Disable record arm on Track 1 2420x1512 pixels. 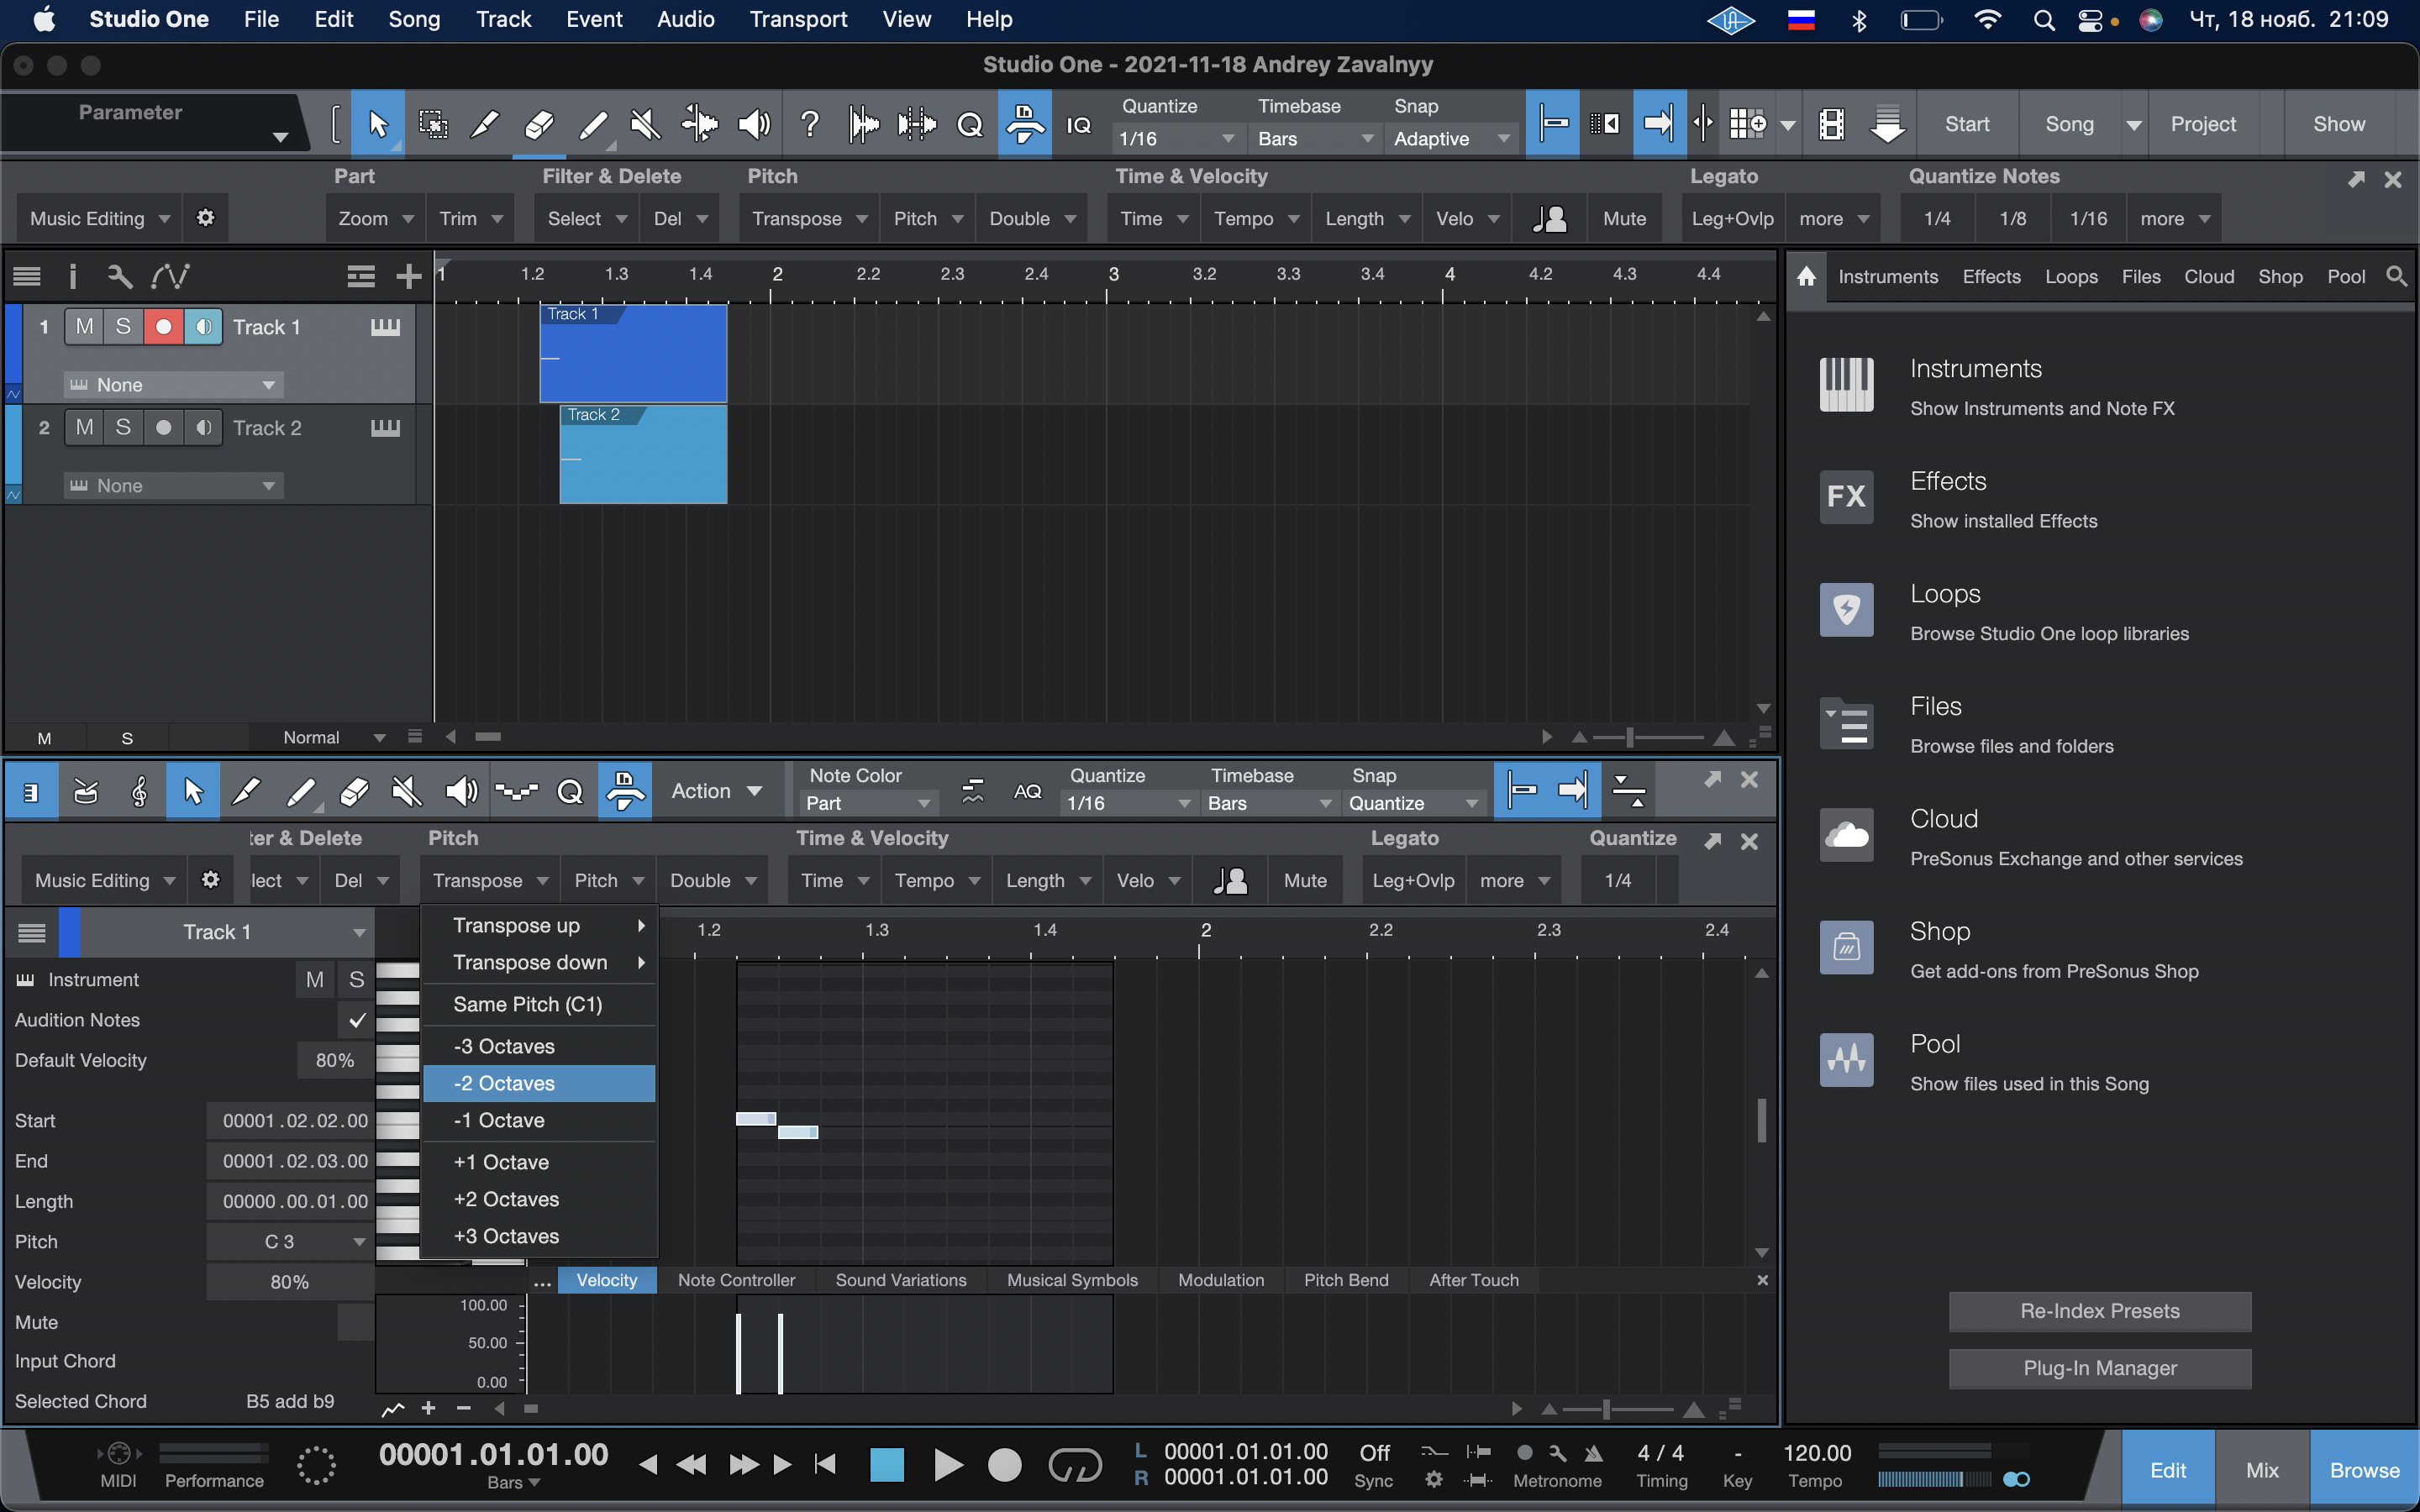163,327
